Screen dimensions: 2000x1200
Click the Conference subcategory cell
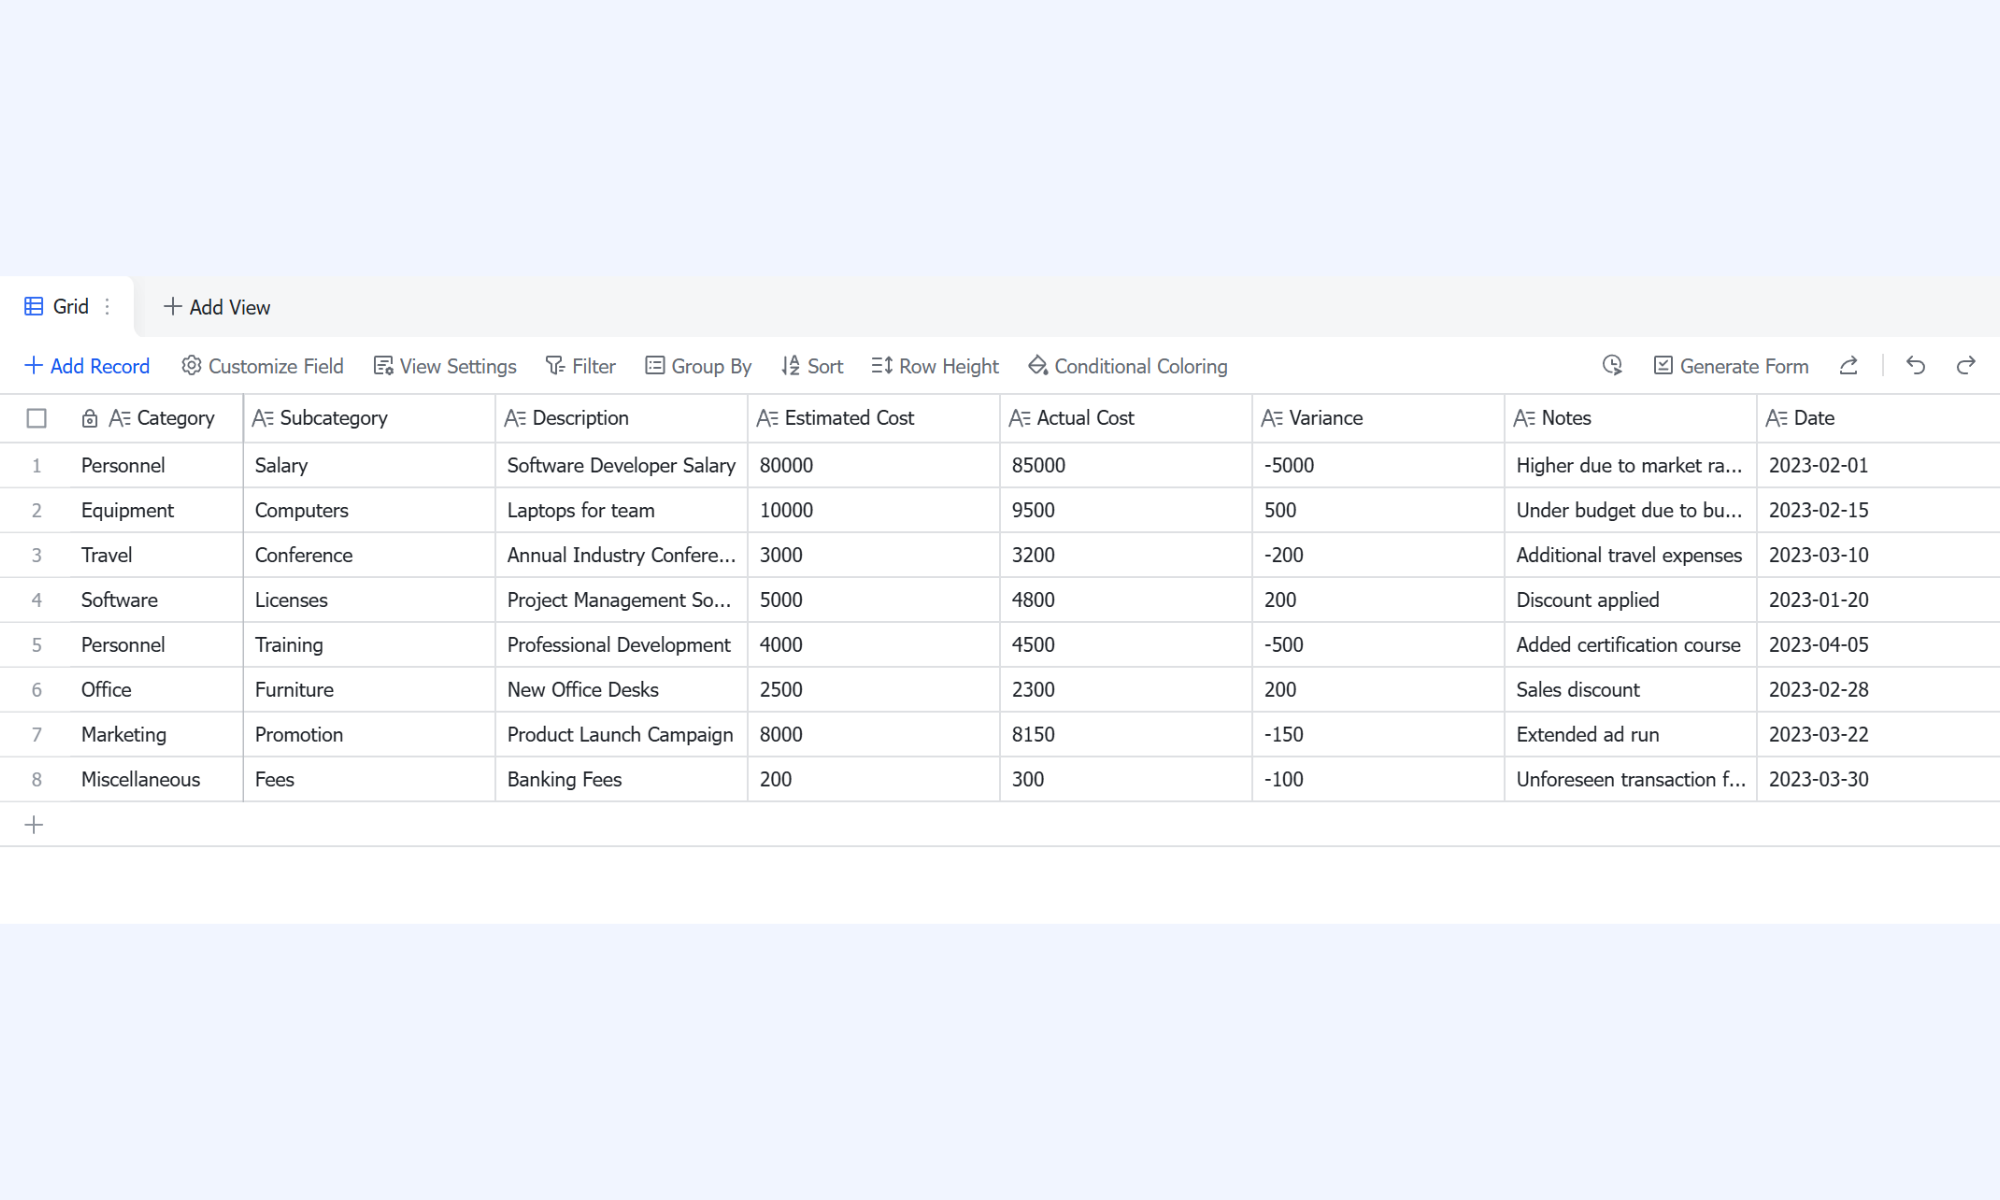(369, 555)
